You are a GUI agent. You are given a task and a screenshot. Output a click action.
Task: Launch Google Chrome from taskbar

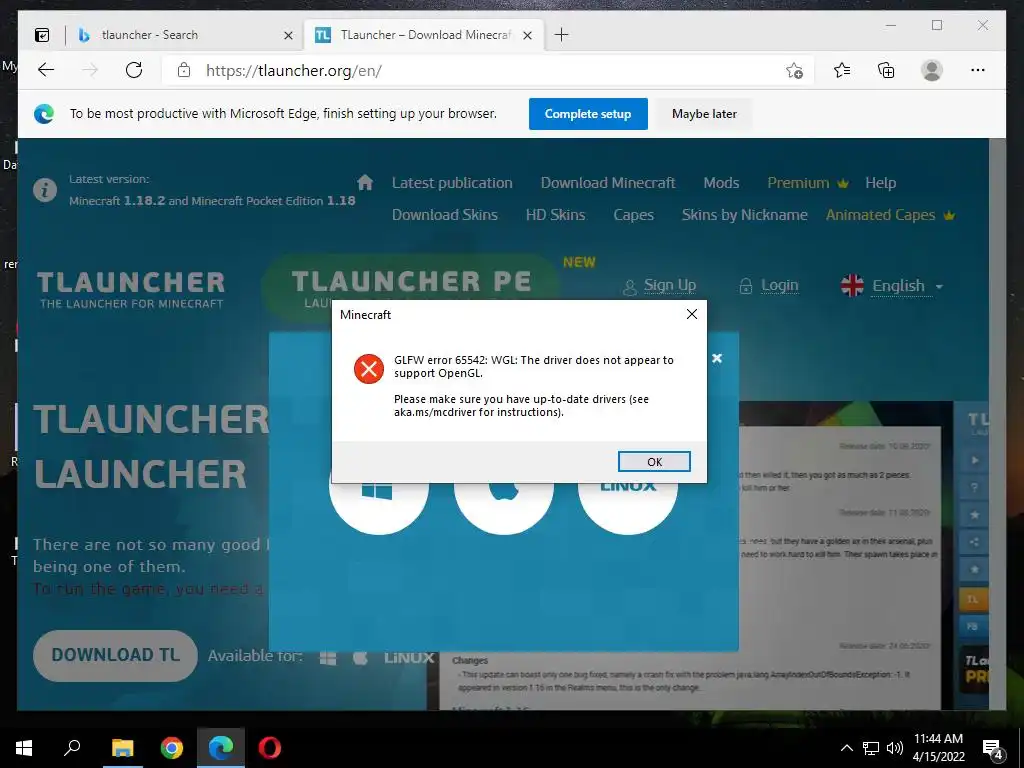point(172,748)
